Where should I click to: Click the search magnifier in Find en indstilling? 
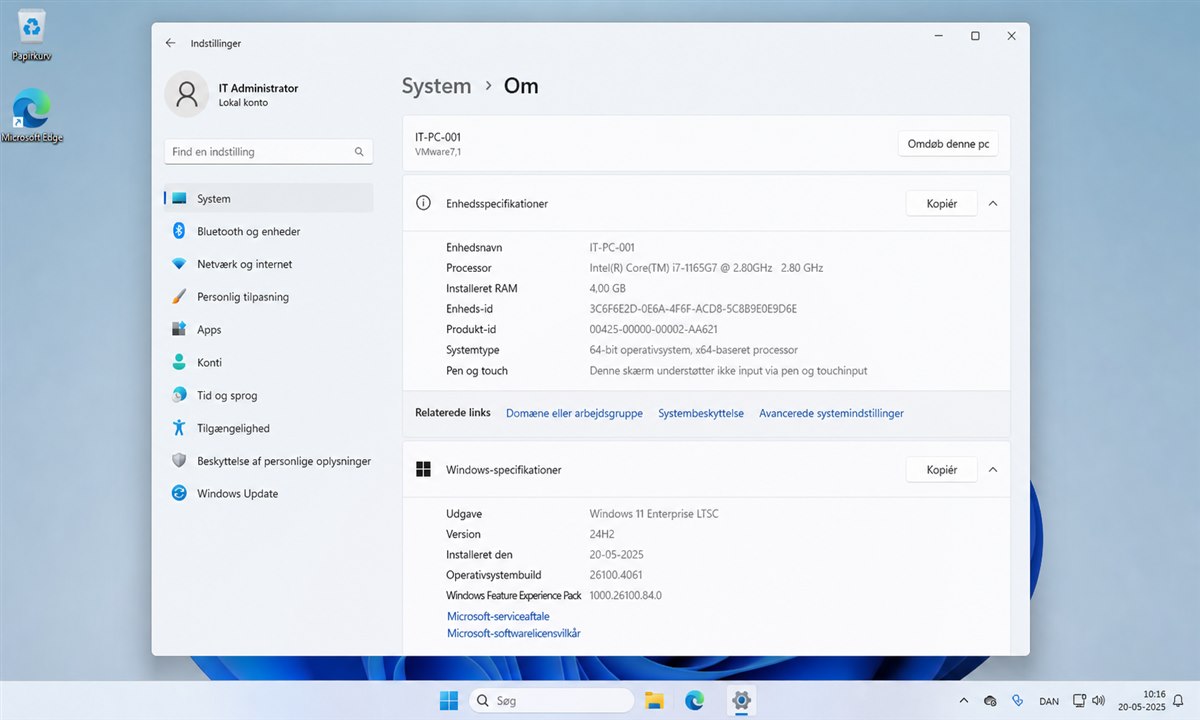click(359, 152)
